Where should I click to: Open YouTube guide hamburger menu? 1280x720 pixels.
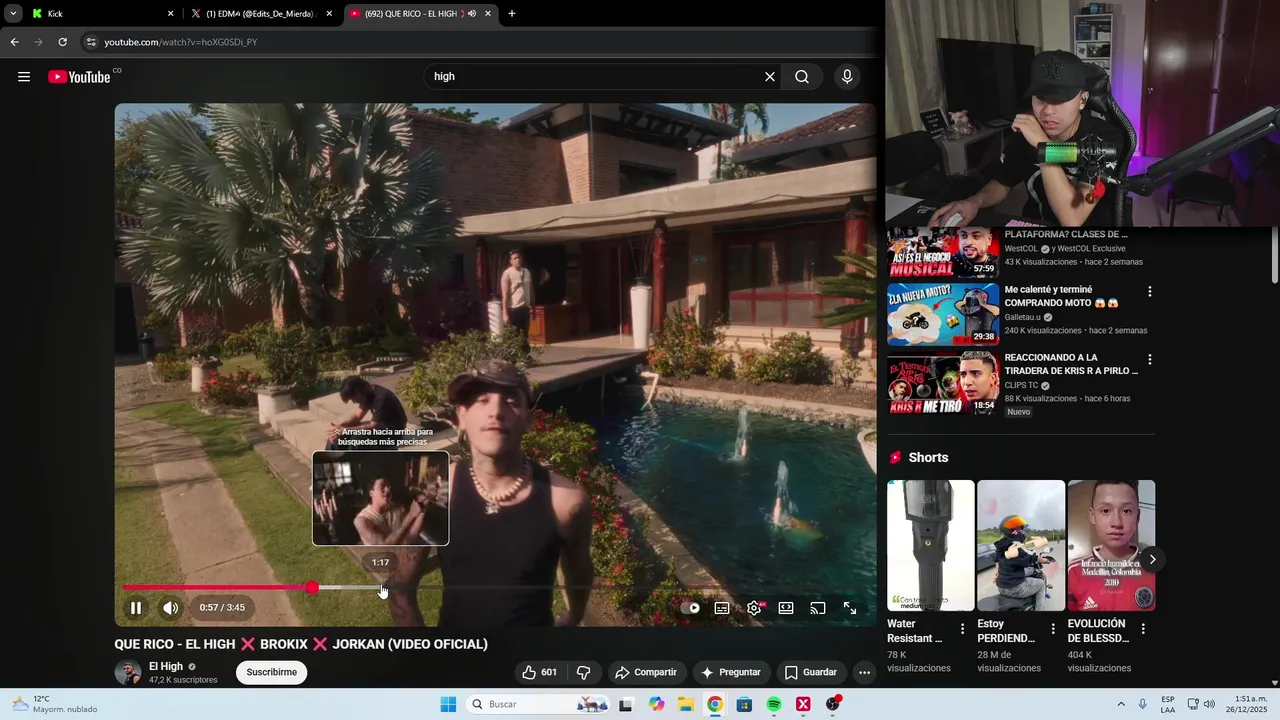[24, 77]
